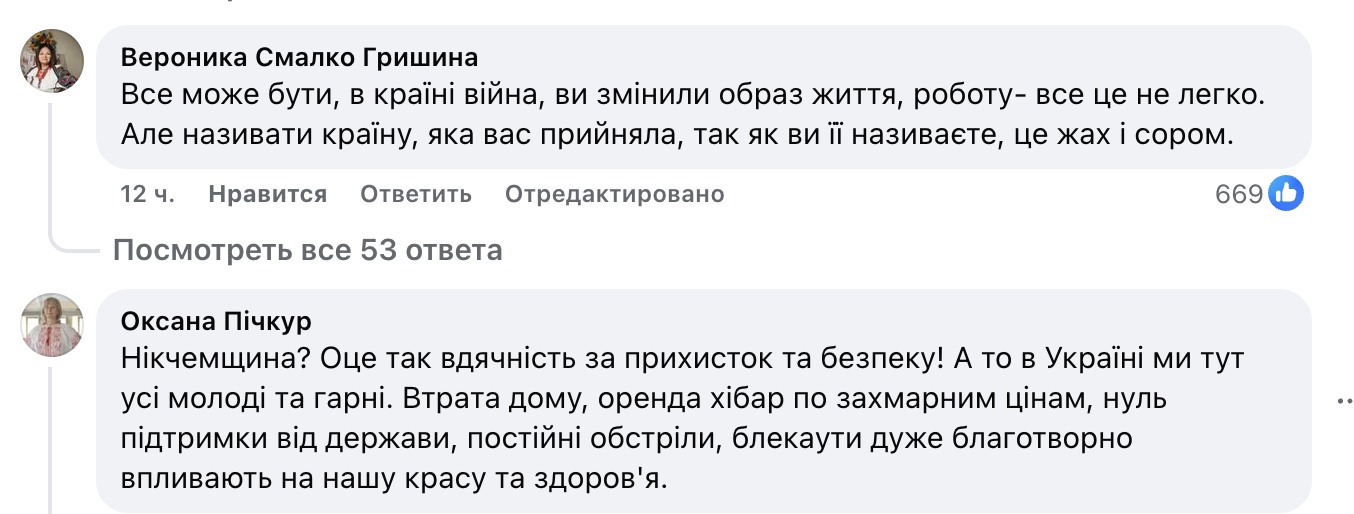The height and width of the screenshot is (514, 1354).
Task: Open the three-dot comment options menu
Action: tap(1343, 402)
